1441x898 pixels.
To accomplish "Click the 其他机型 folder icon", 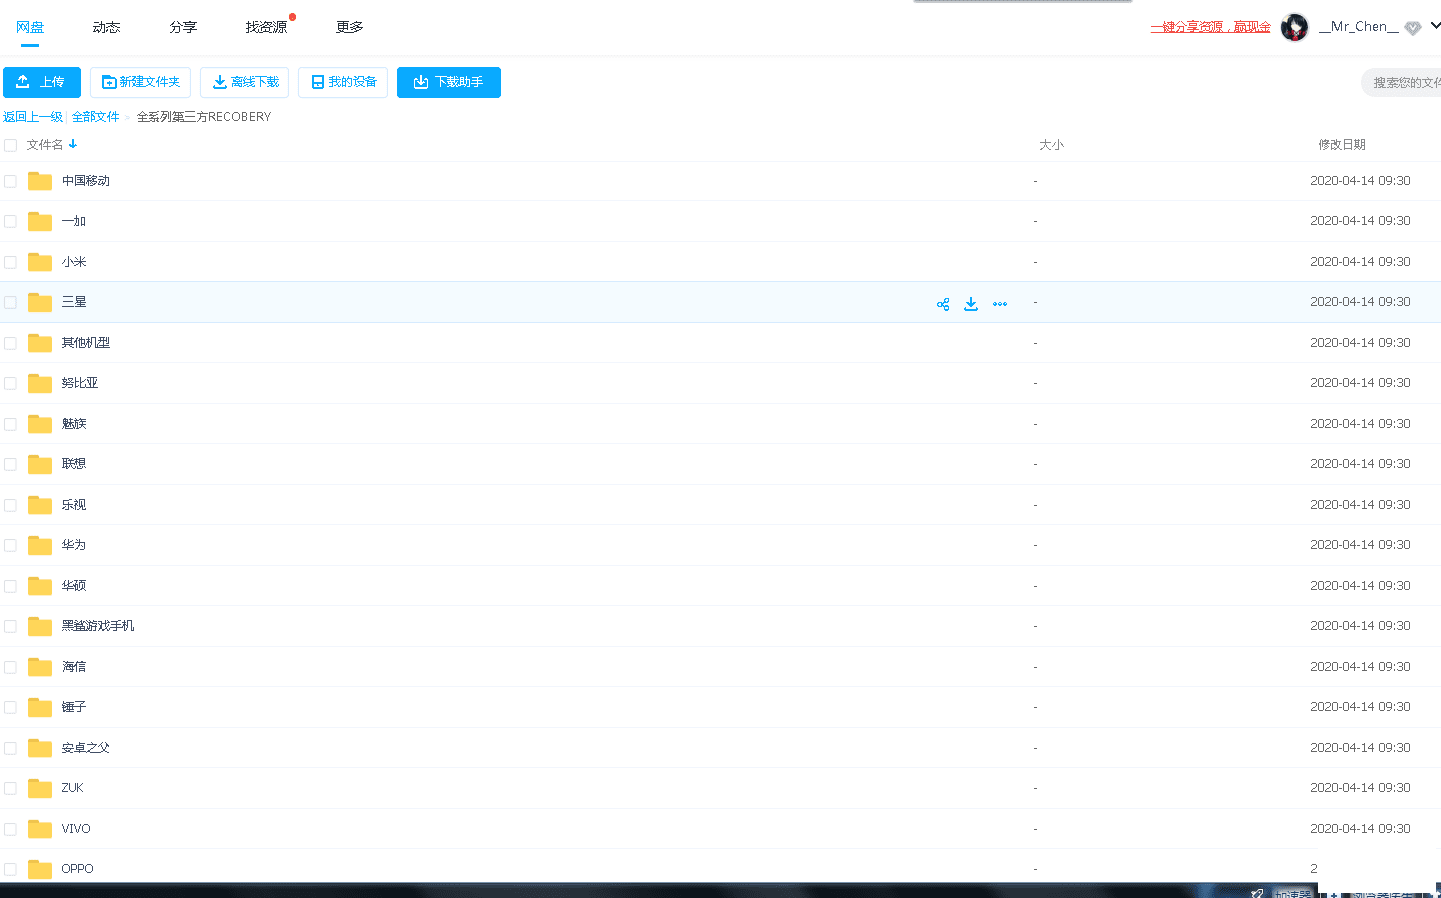I will (40, 343).
